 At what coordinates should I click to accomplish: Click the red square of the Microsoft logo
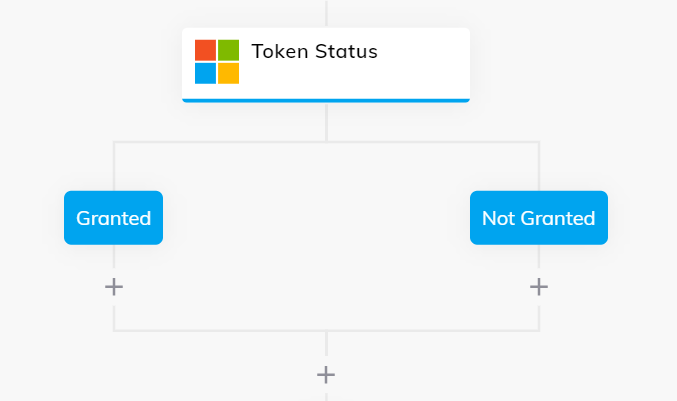click(x=206, y=50)
